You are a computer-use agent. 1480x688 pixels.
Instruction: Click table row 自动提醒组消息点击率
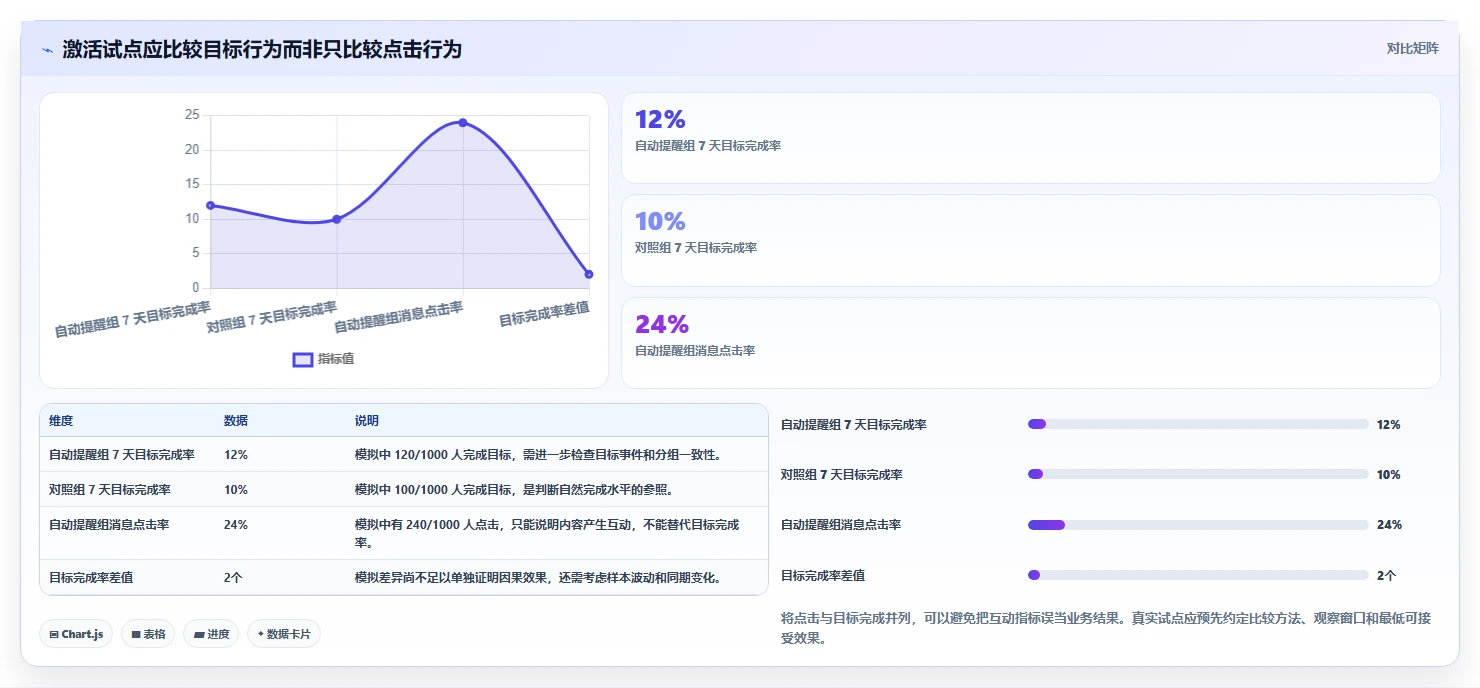404,533
